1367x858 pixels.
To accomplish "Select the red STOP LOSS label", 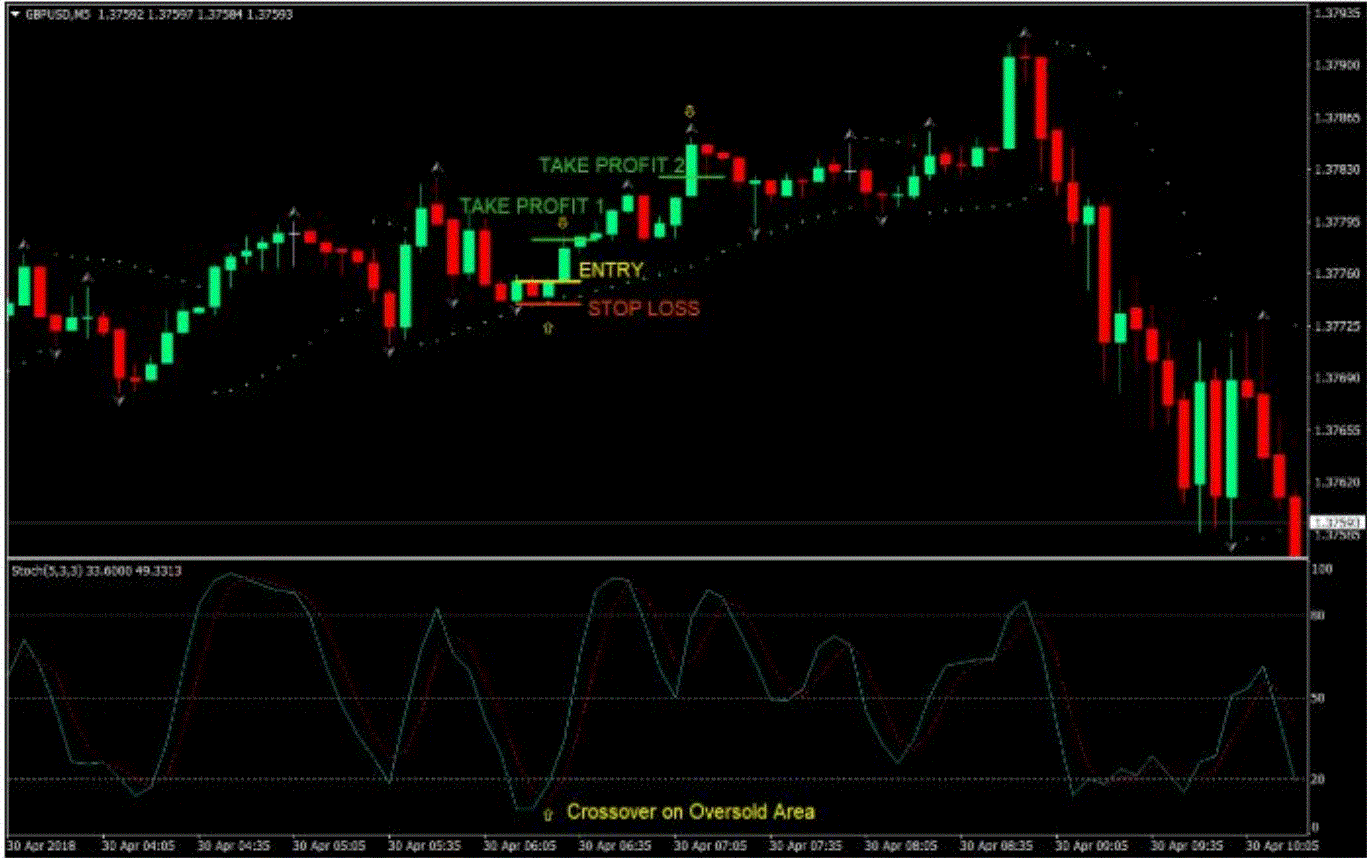I will click(644, 309).
